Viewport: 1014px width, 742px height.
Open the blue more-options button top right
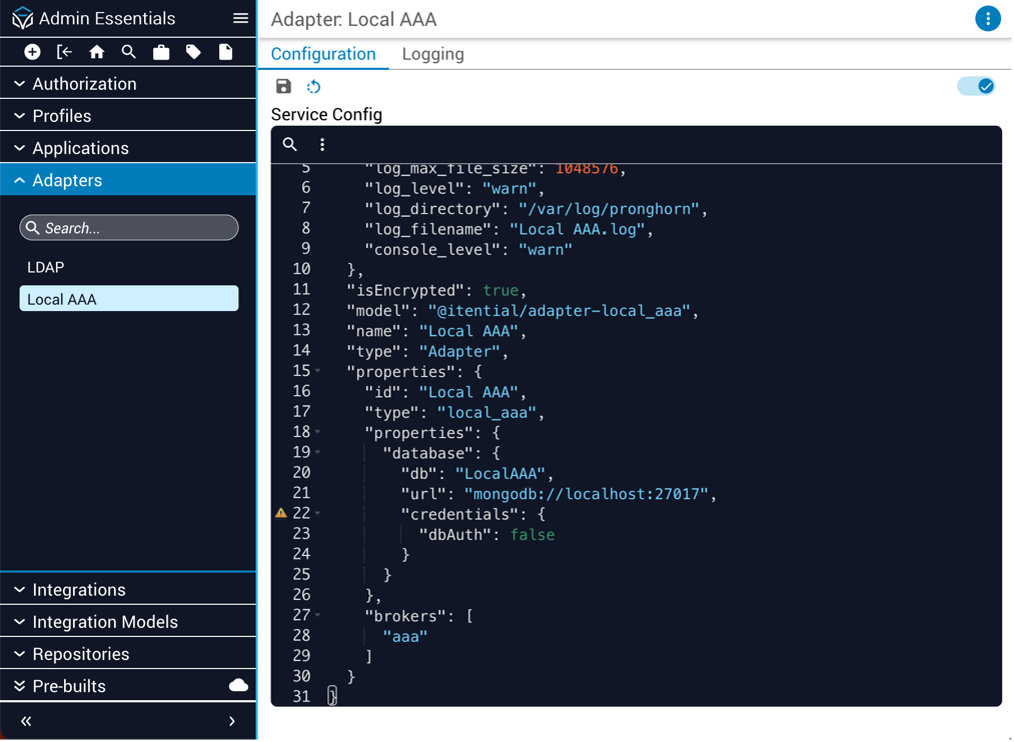(x=988, y=19)
